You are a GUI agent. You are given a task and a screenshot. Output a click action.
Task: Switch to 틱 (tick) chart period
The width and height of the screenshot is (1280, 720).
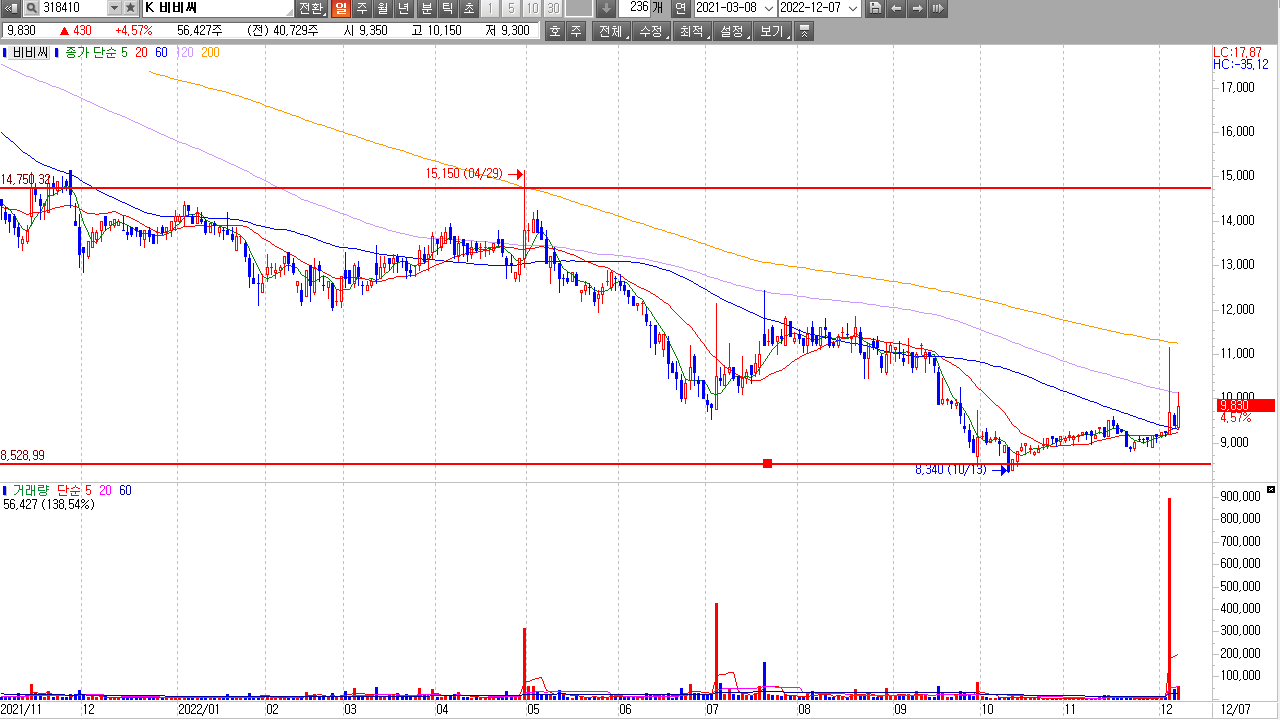(x=447, y=8)
